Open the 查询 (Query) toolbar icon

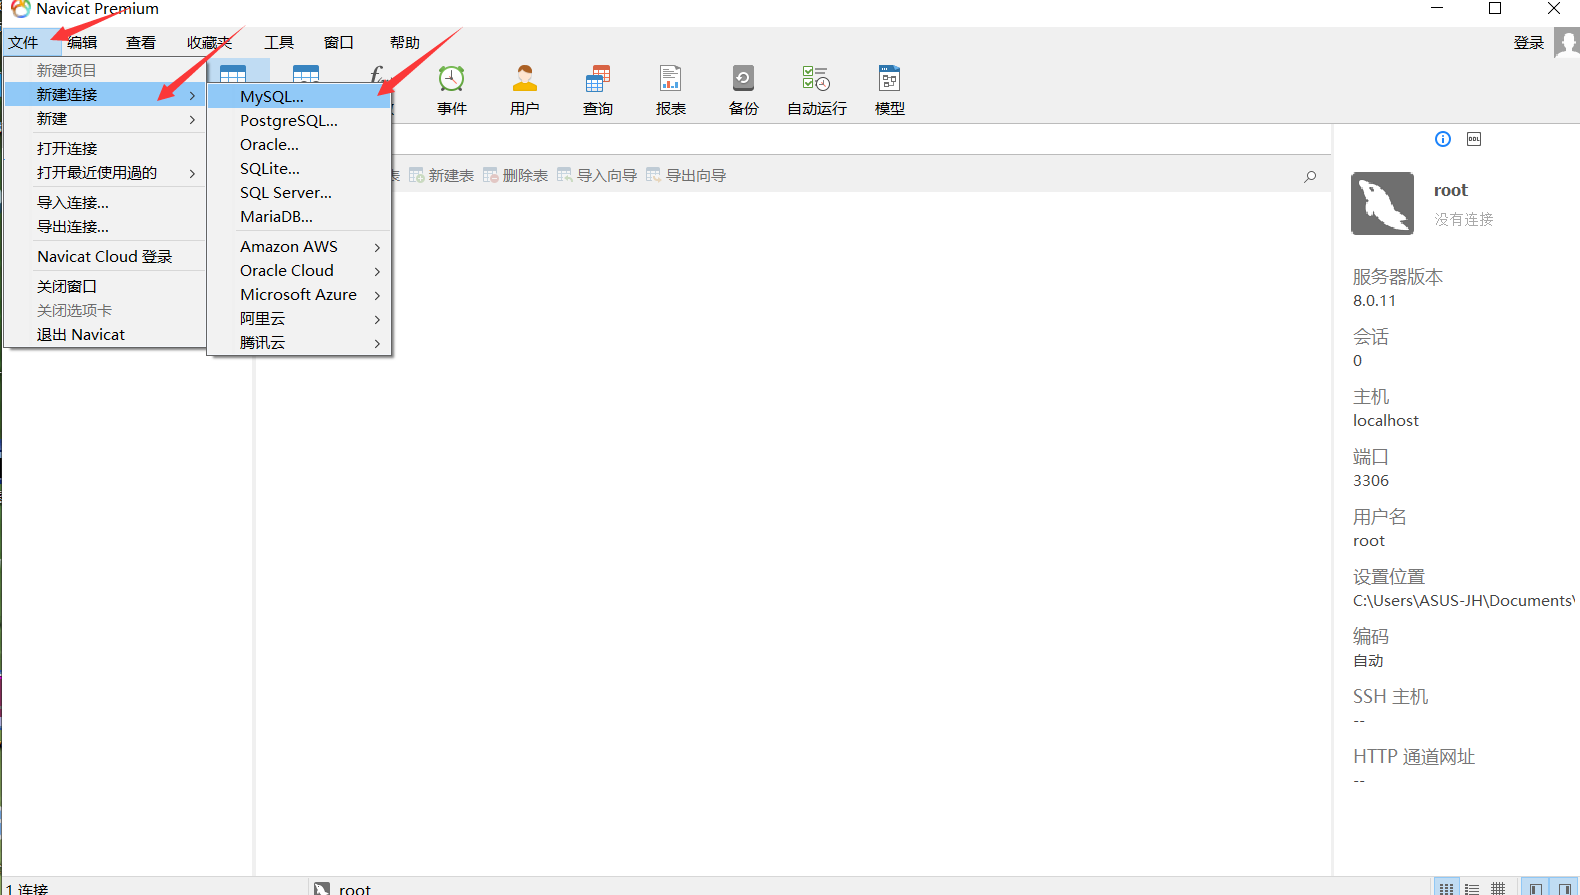(598, 89)
